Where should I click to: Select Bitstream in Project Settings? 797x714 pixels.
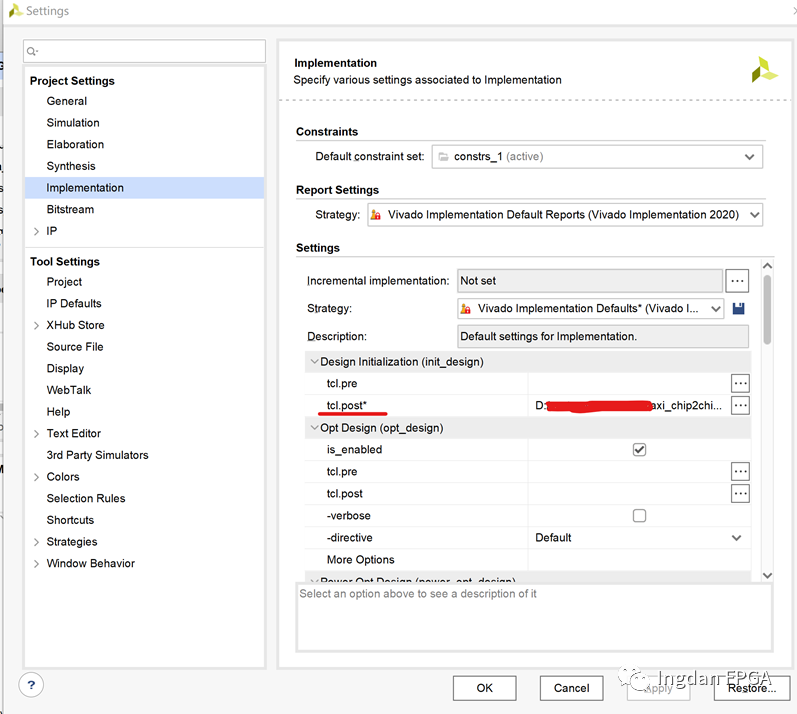click(x=70, y=209)
